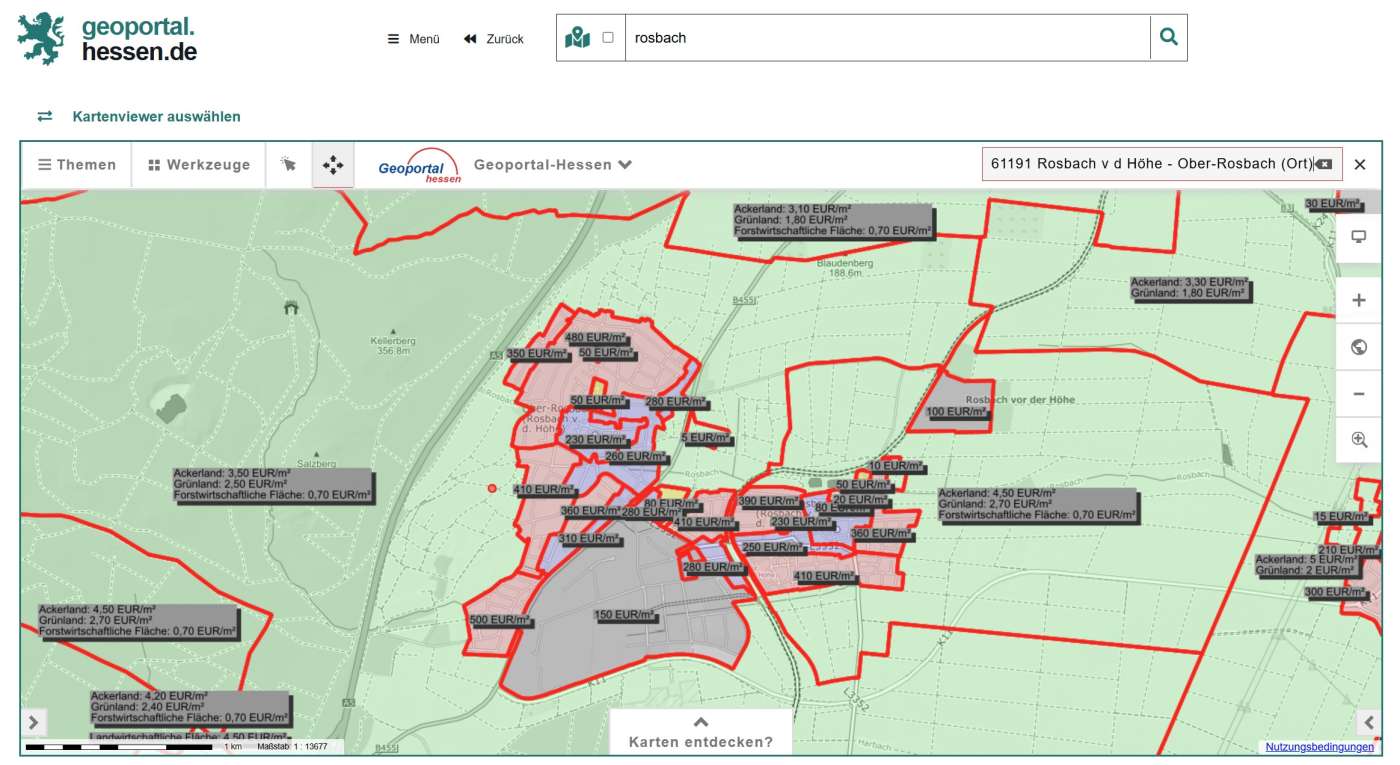Expand the Karten entdecken panel

tap(700, 733)
